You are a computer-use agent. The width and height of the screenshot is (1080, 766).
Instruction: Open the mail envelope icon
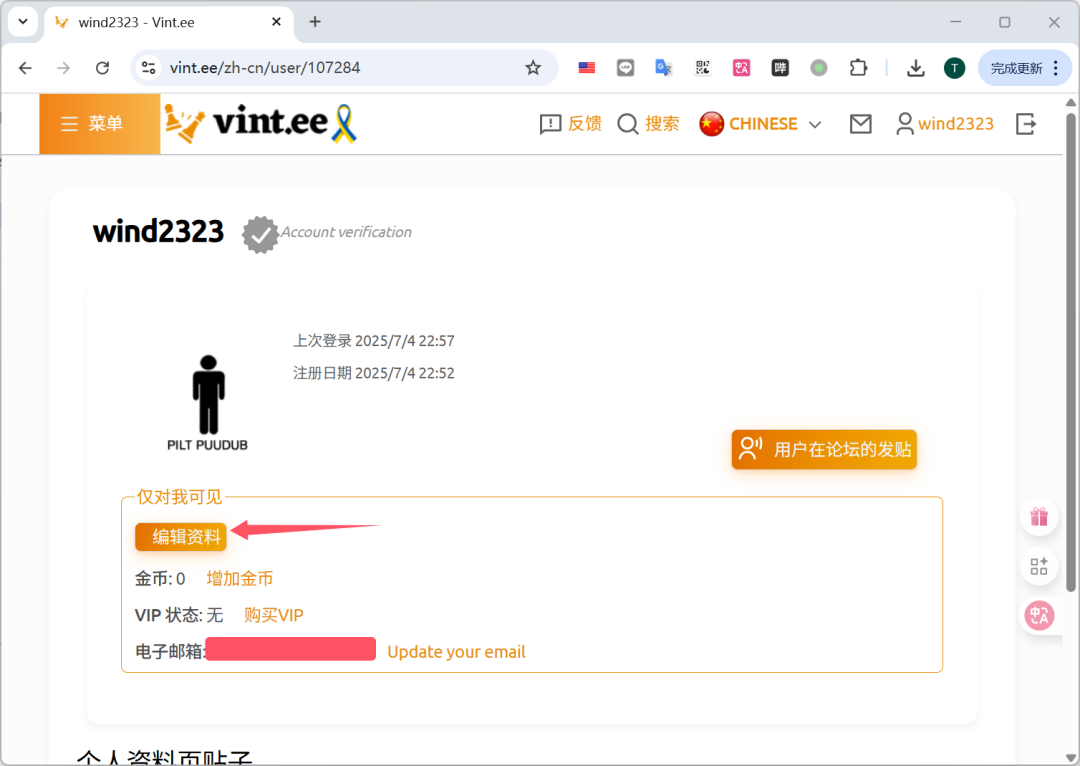pyautogui.click(x=860, y=124)
